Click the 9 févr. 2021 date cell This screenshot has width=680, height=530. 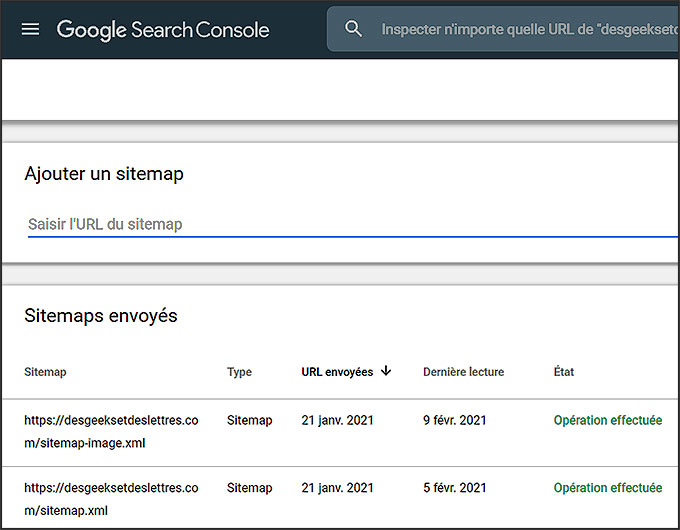click(x=454, y=420)
